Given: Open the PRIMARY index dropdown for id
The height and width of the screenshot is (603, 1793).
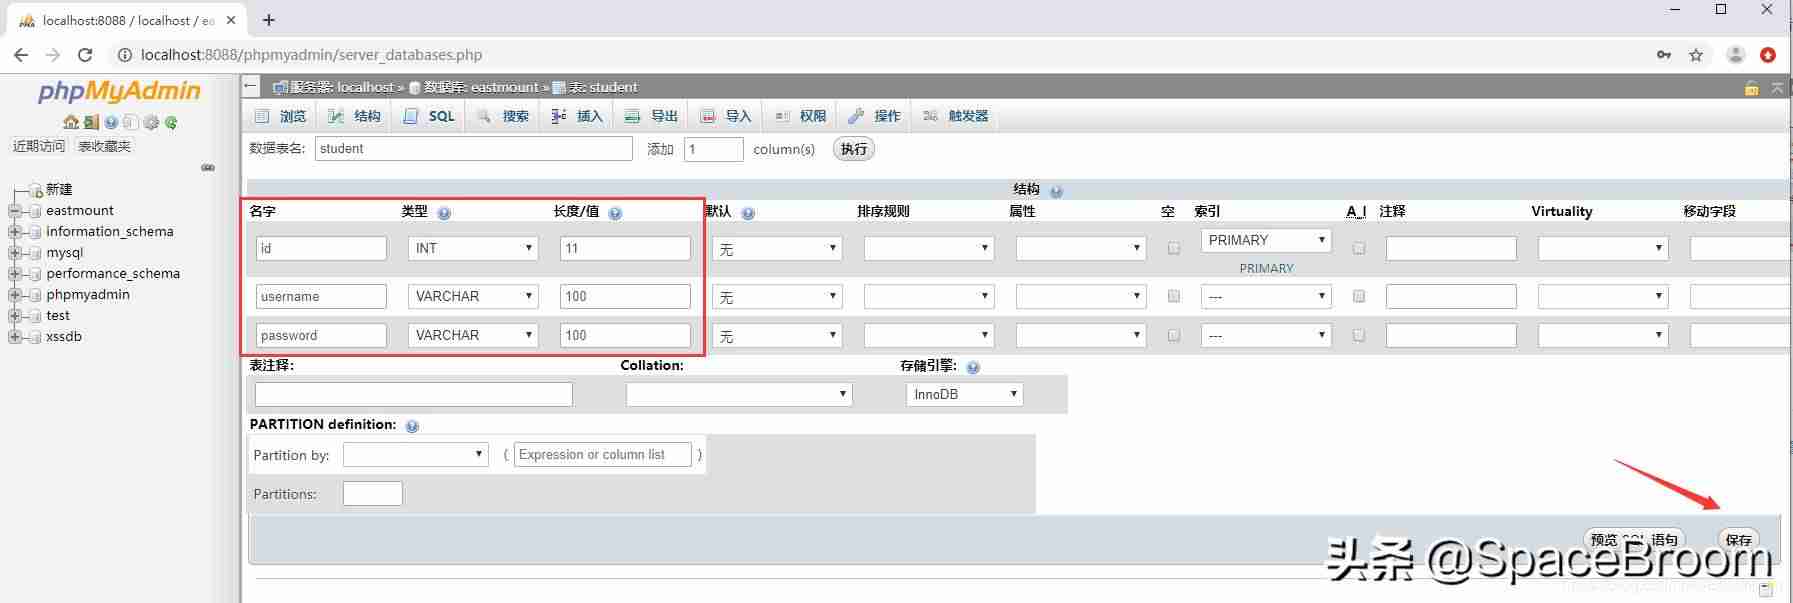Looking at the screenshot, I should (x=1266, y=240).
